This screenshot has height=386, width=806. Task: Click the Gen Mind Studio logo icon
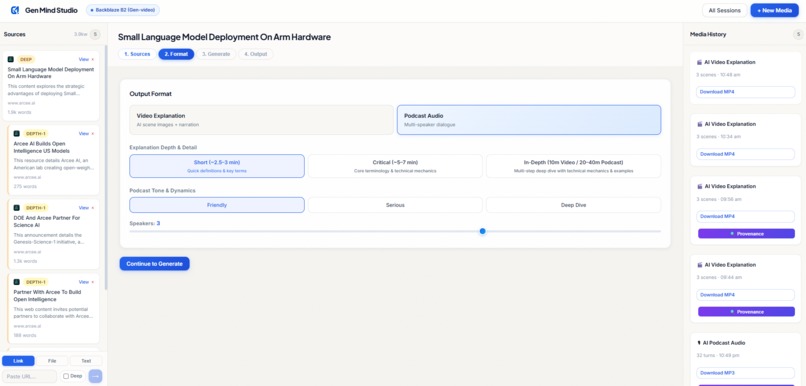(15, 10)
